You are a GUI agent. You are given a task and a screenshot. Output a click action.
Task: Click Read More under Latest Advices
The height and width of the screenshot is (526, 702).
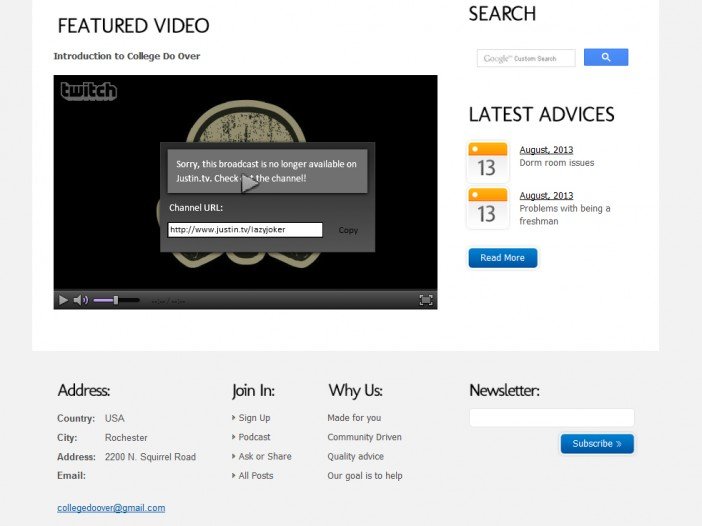click(x=502, y=258)
